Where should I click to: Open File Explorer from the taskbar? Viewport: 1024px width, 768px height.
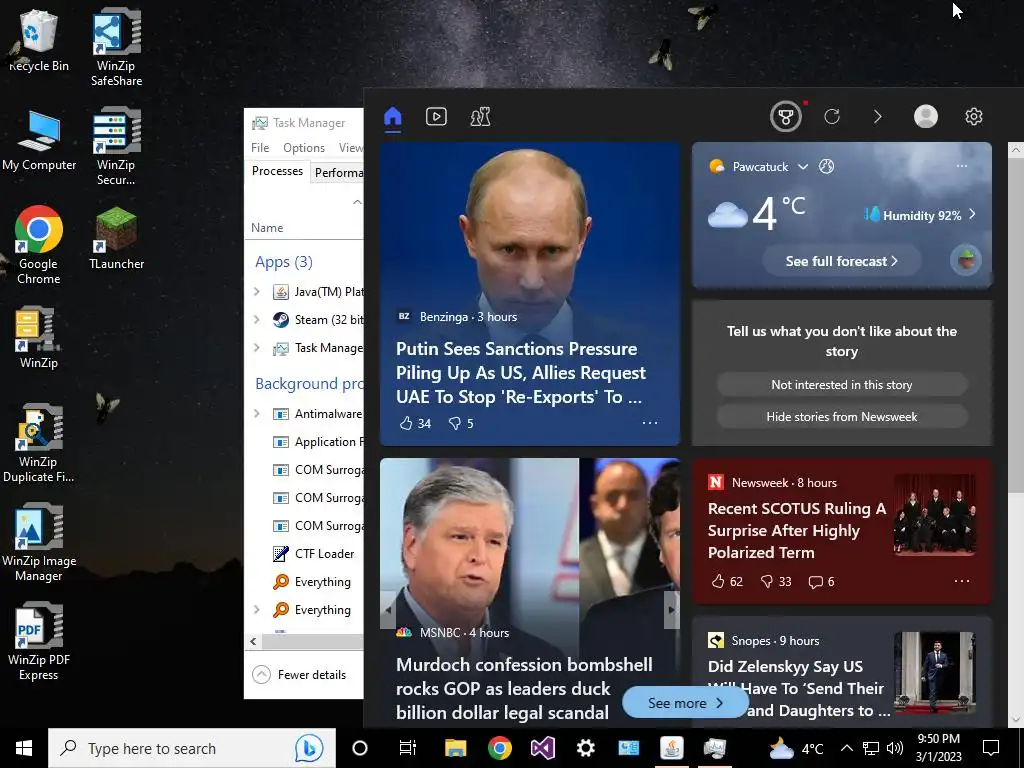(455, 748)
